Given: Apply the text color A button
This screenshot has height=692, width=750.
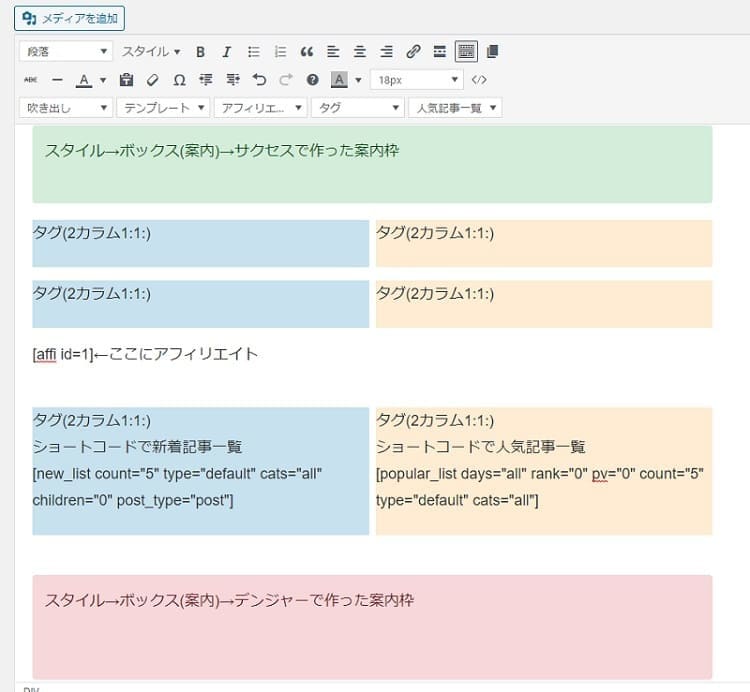Looking at the screenshot, I should pyautogui.click(x=84, y=80).
